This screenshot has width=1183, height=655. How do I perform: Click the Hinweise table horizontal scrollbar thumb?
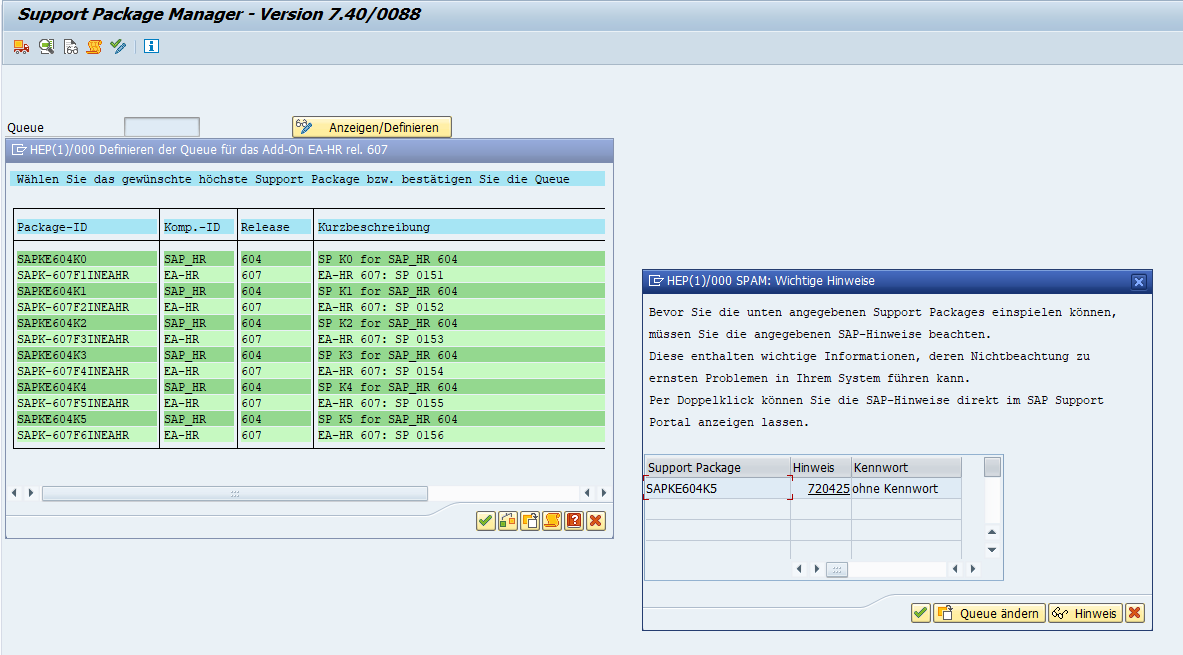(x=837, y=569)
